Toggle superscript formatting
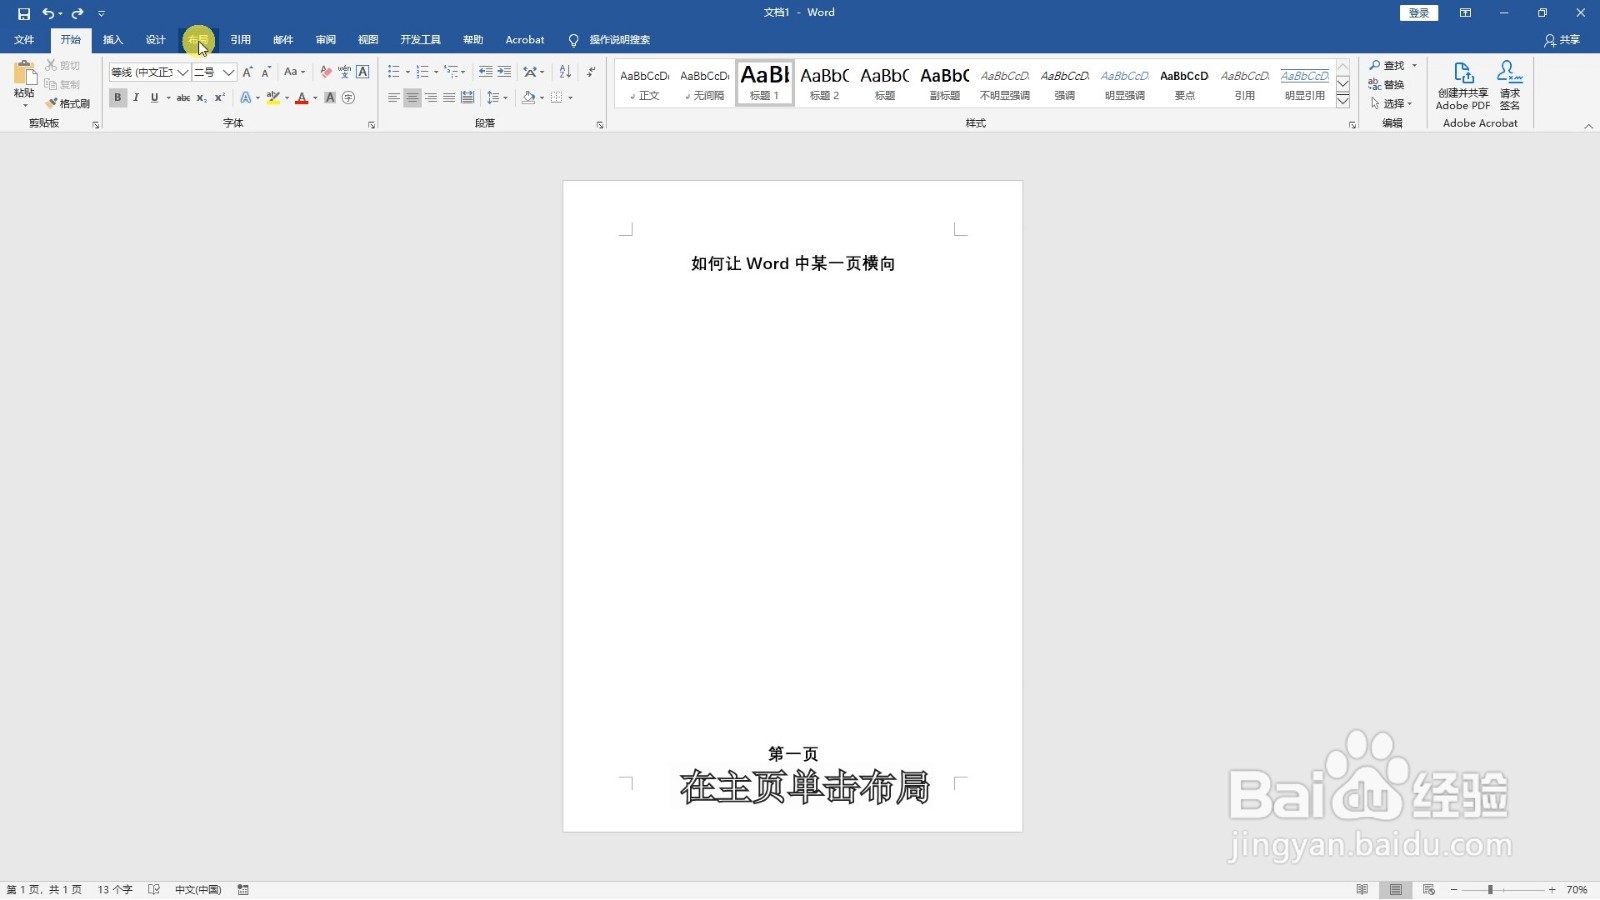Viewport: 1600px width, 900px height. (219, 98)
